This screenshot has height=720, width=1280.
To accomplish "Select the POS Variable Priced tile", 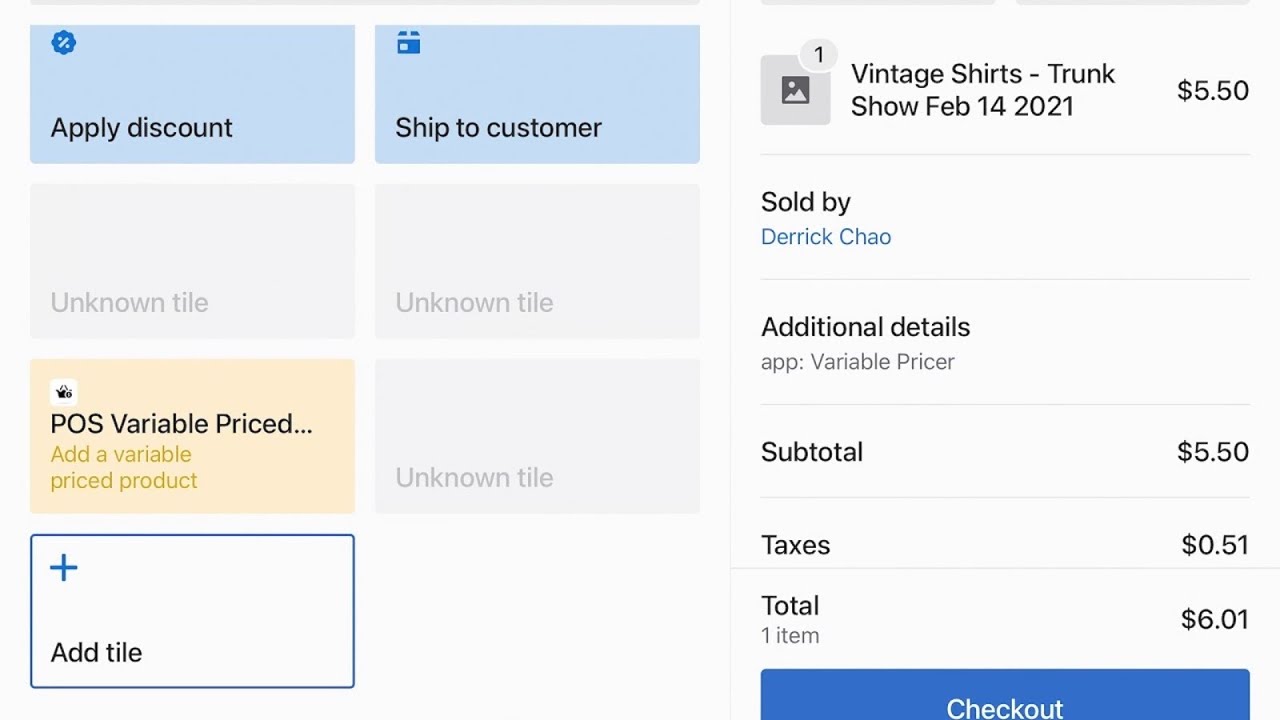I will click(192, 436).
